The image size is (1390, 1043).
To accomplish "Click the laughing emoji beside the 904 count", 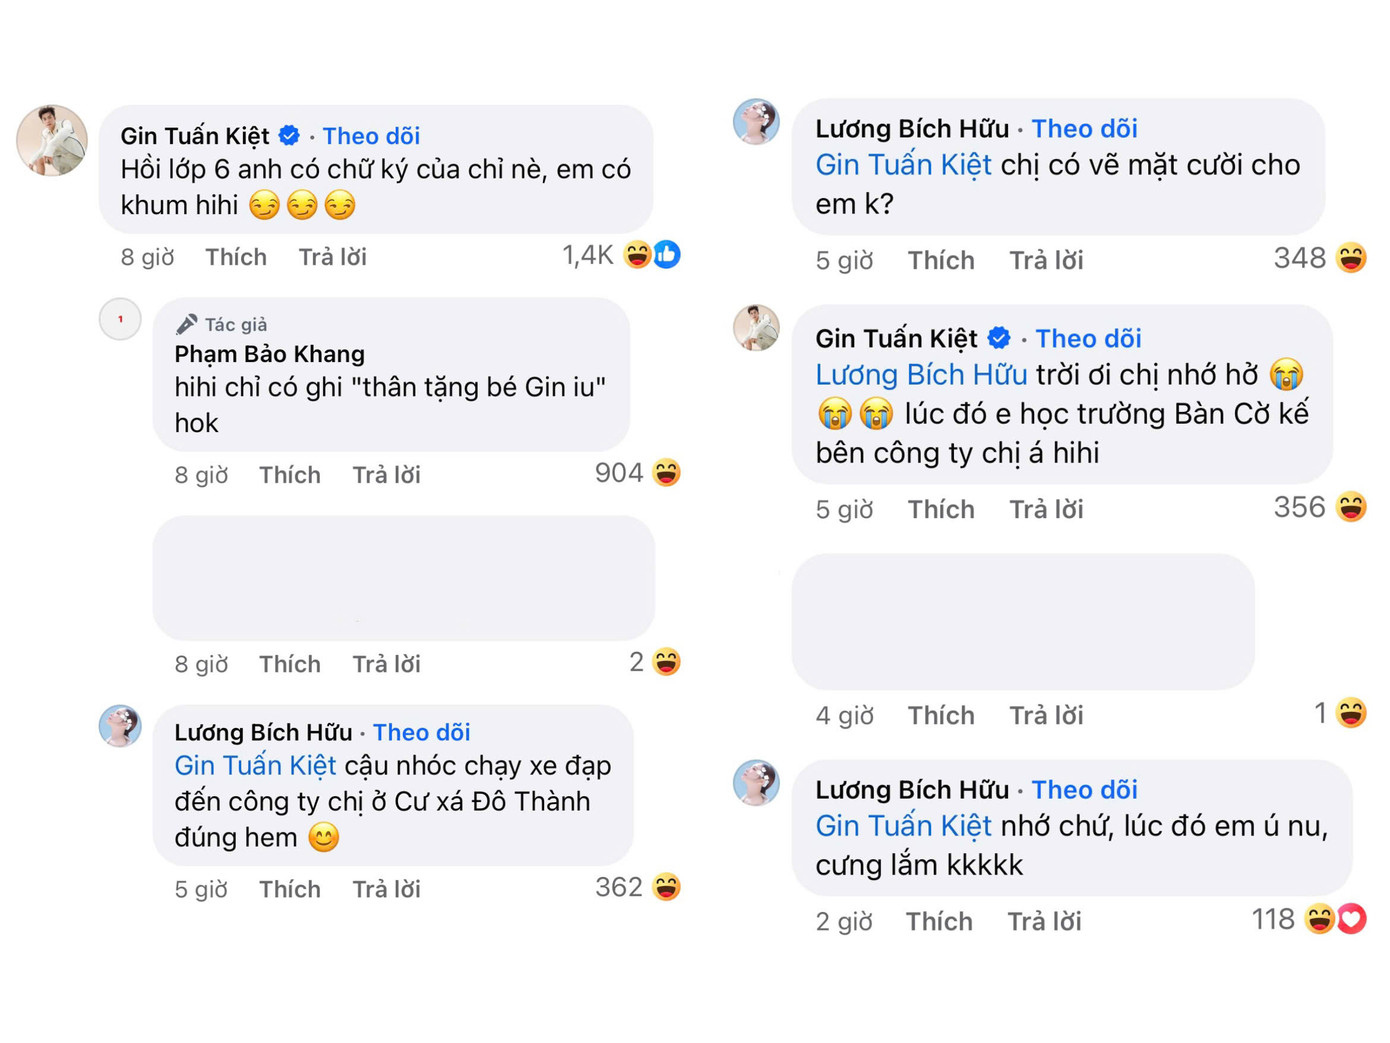I will click(665, 472).
